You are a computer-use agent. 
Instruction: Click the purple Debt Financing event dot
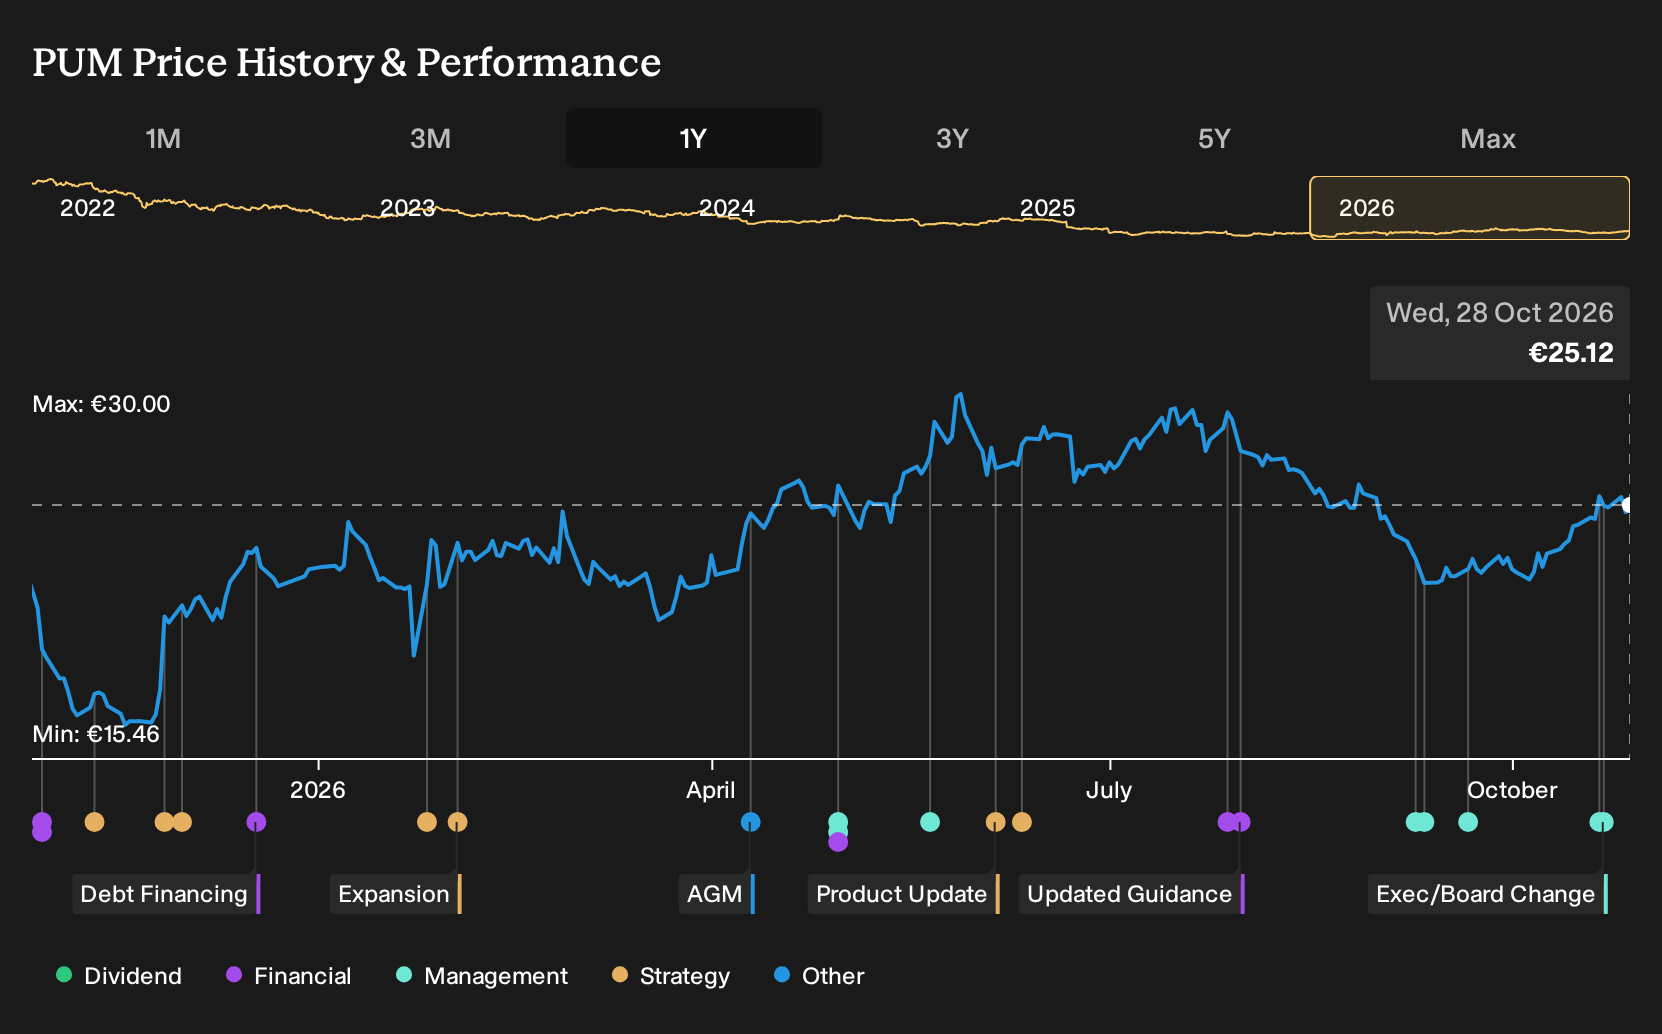coord(256,822)
